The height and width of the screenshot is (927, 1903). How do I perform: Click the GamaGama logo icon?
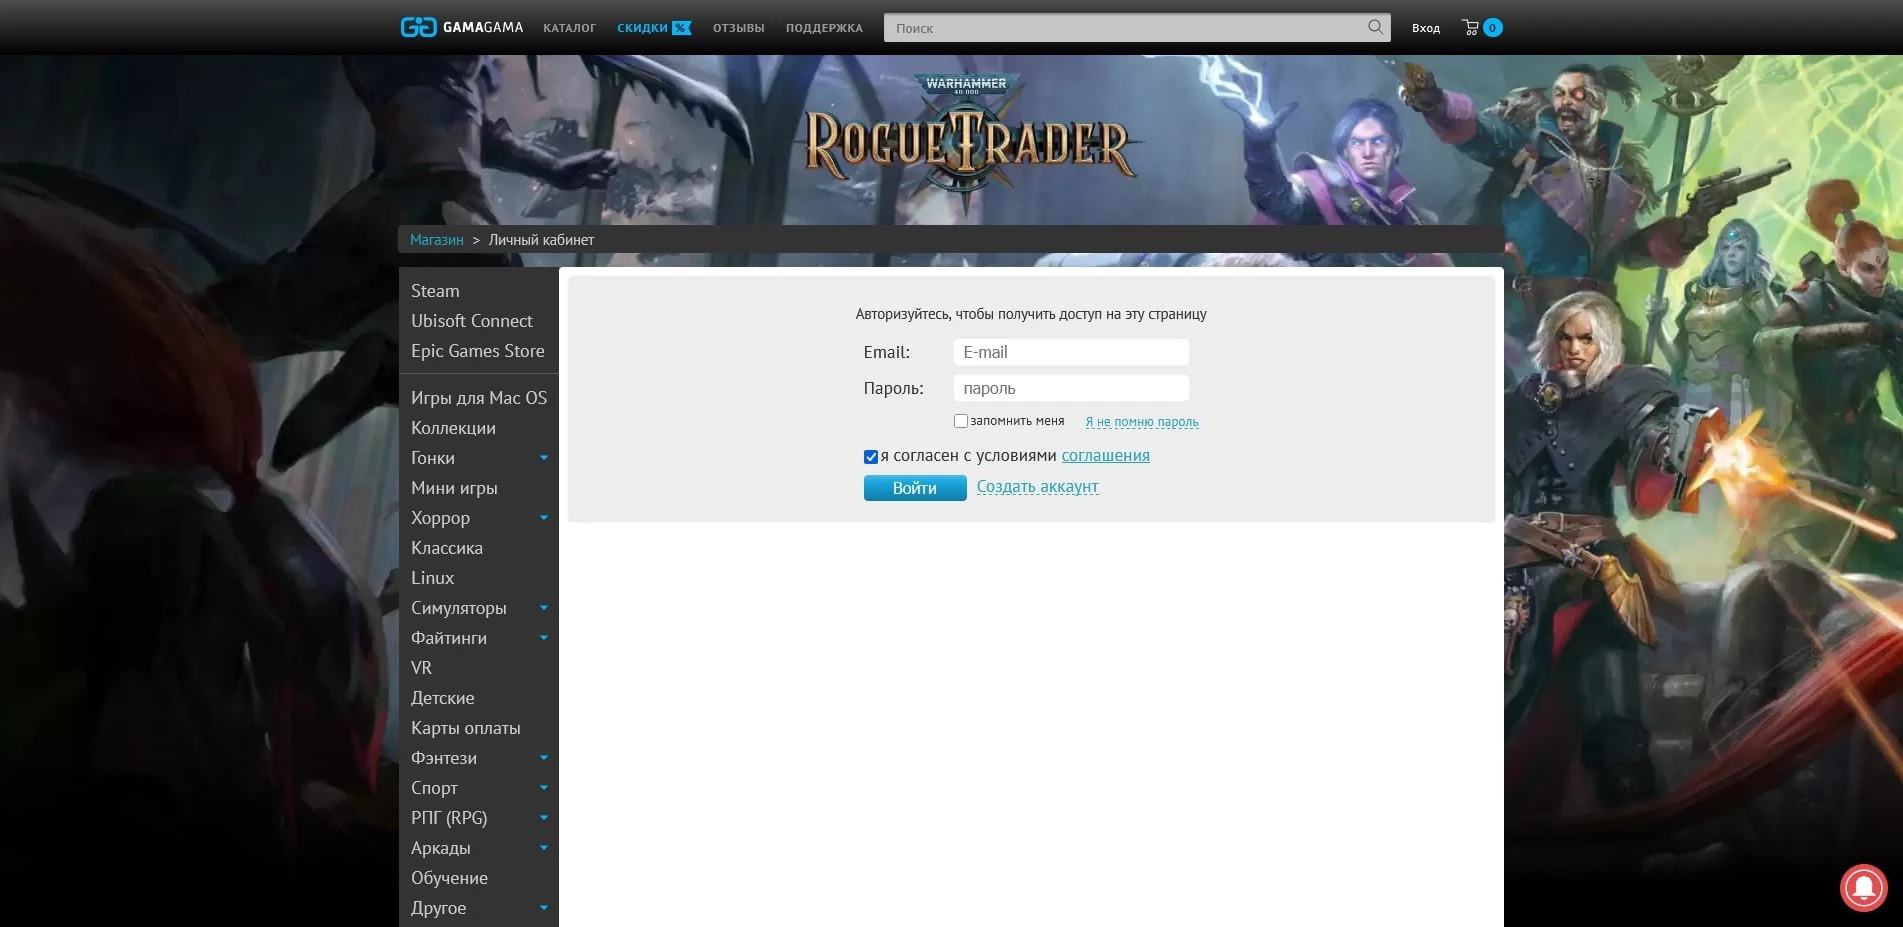pyautogui.click(x=418, y=27)
